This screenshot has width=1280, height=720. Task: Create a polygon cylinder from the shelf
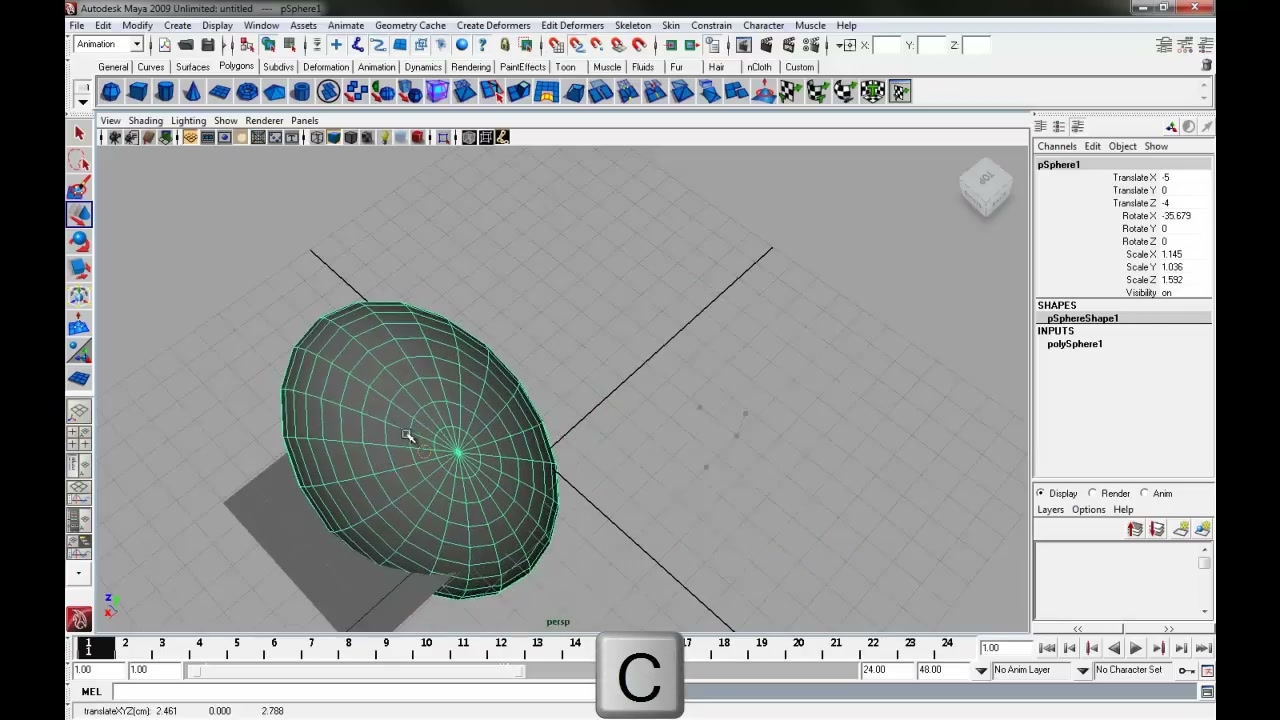pos(165,92)
